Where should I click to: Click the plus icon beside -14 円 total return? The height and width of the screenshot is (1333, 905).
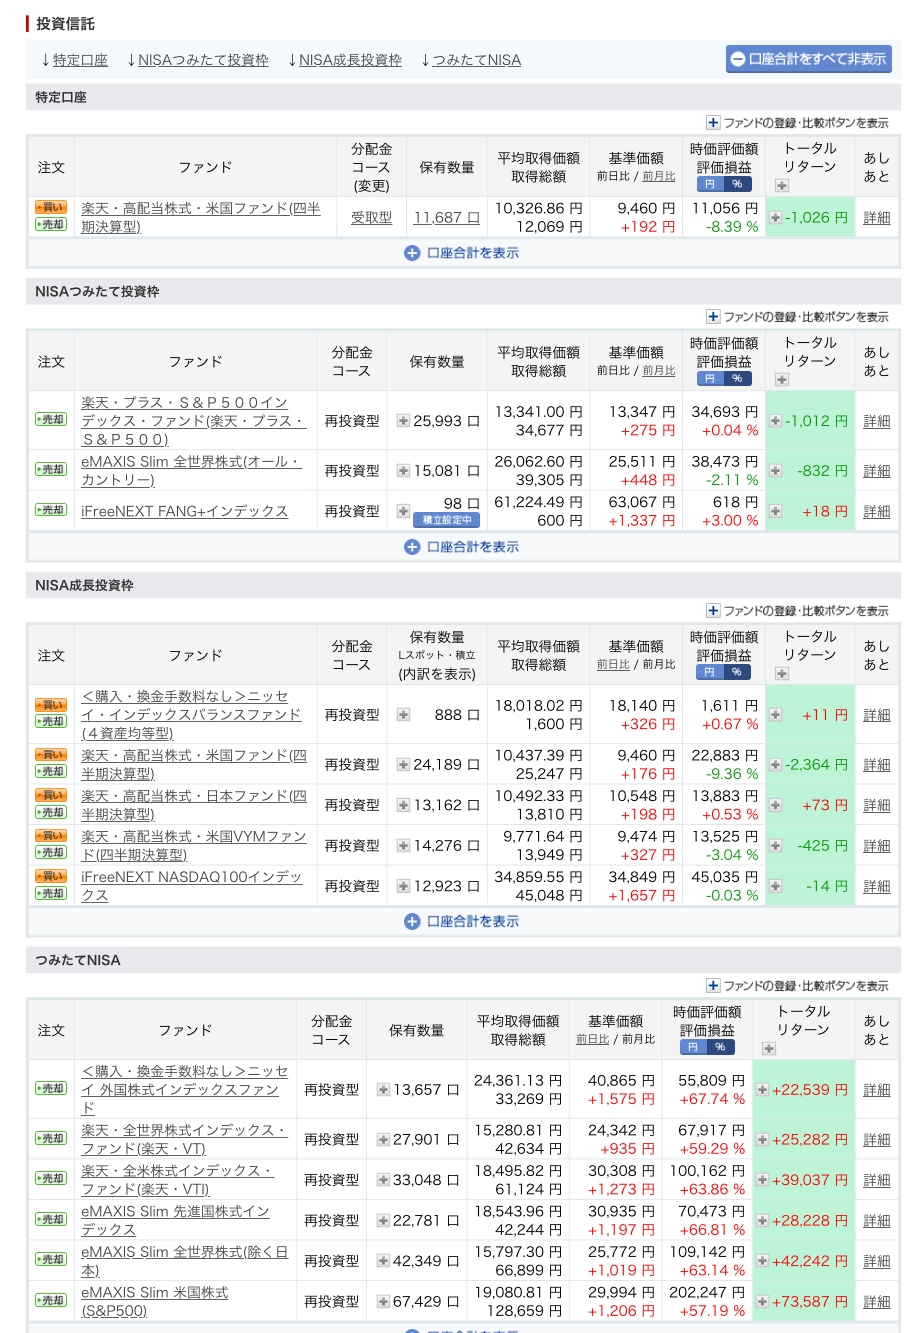tap(775, 887)
